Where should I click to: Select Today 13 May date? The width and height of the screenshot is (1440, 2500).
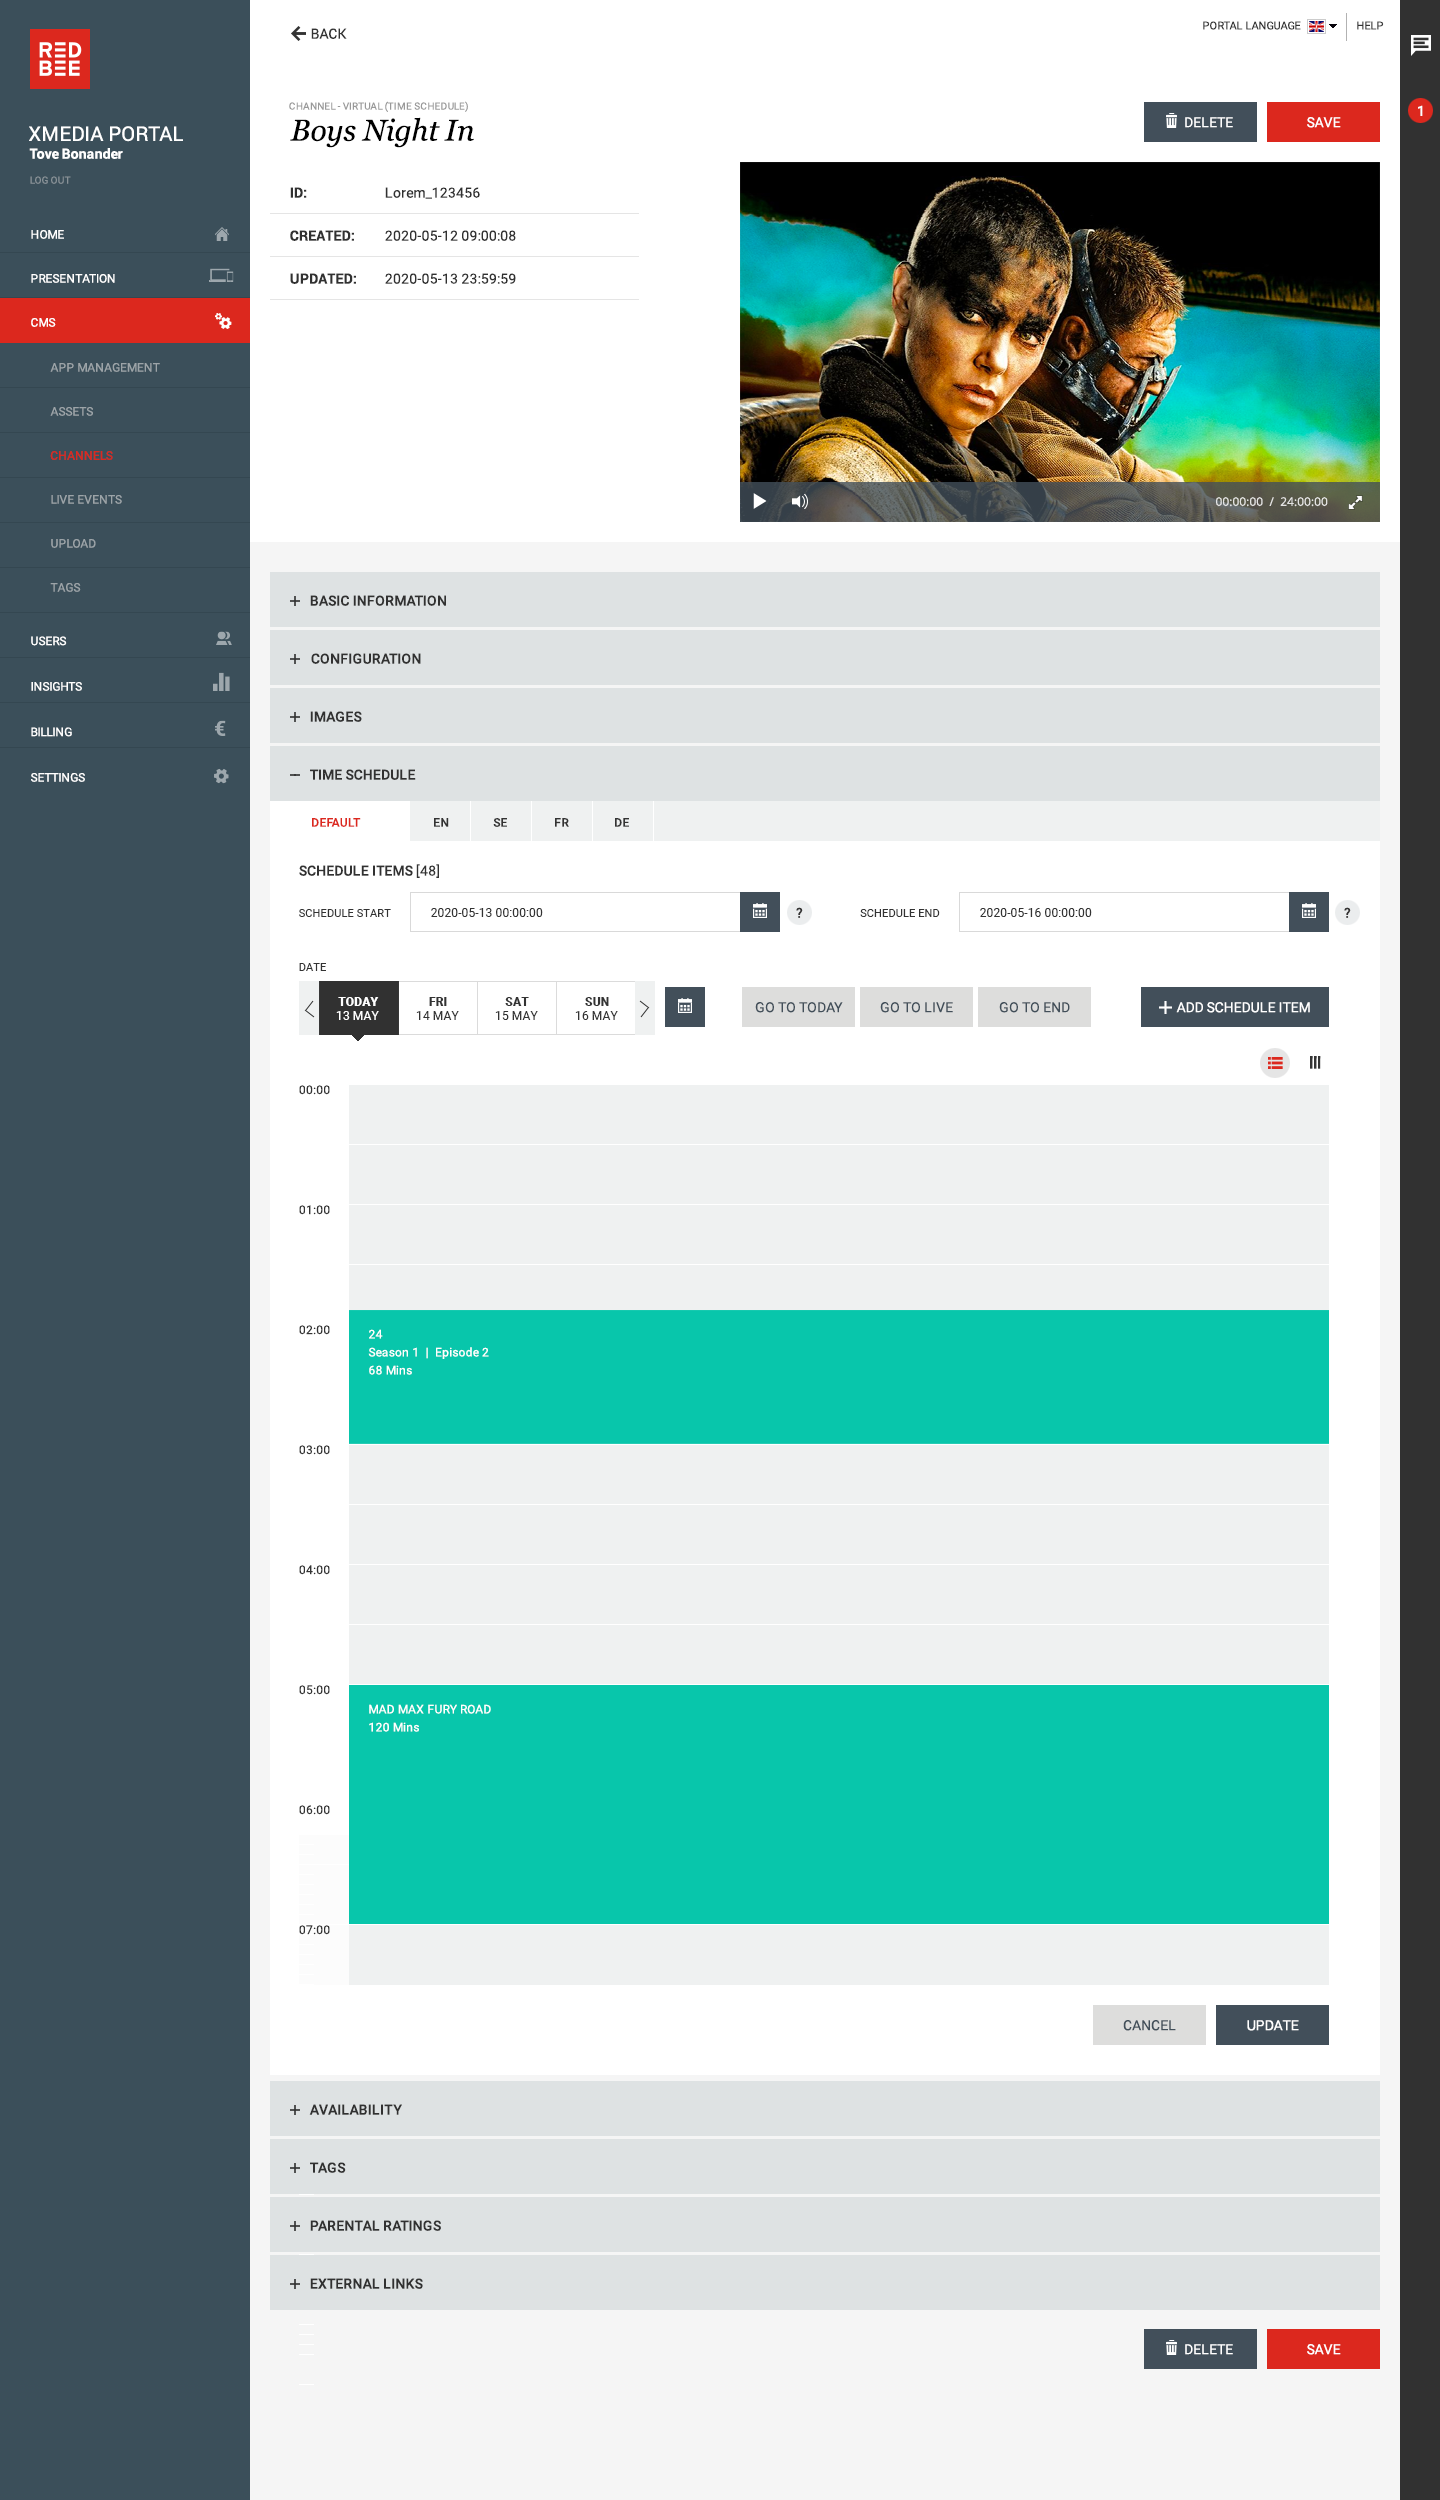[358, 1008]
